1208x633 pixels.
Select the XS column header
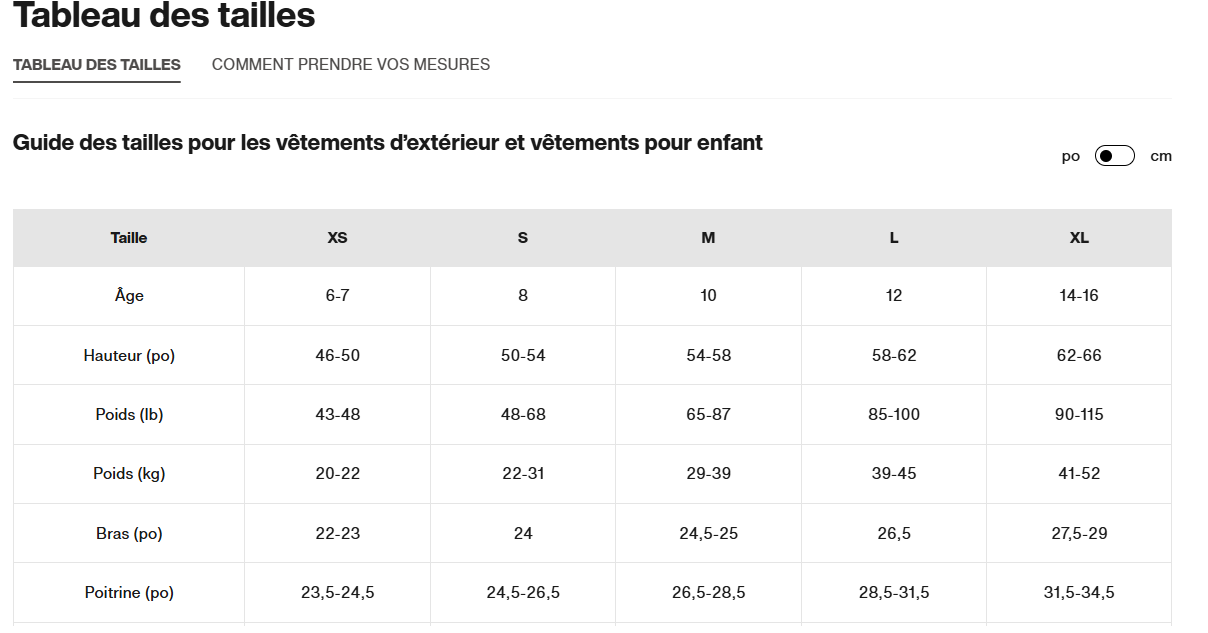(x=338, y=238)
